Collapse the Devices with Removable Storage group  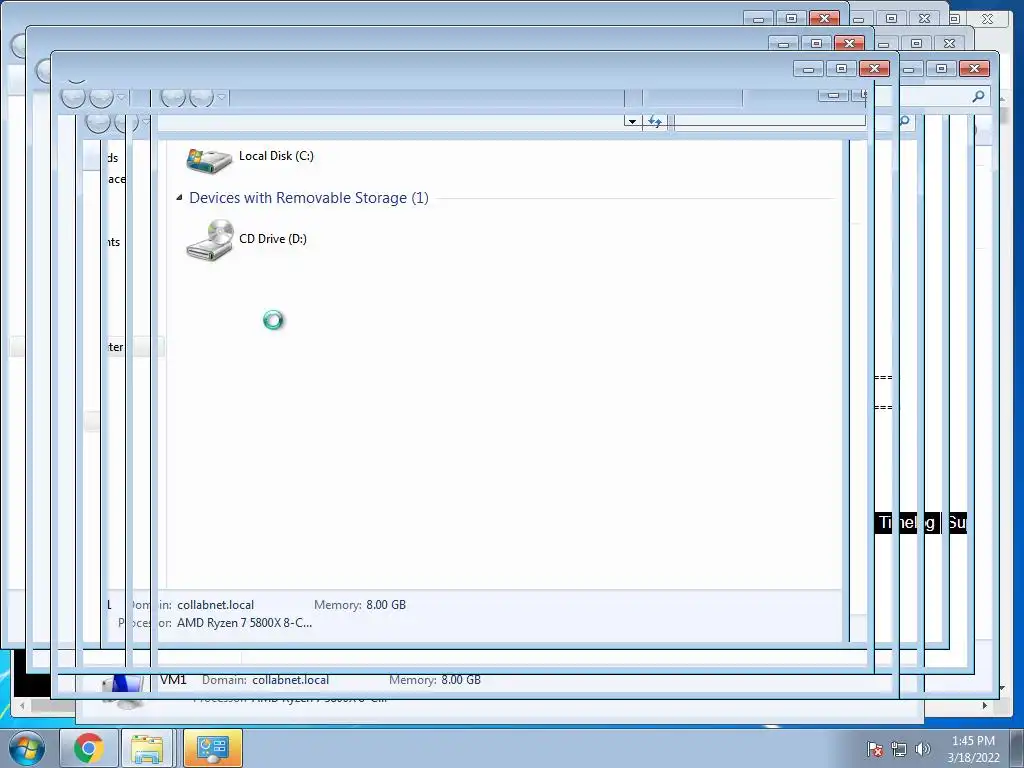179,197
